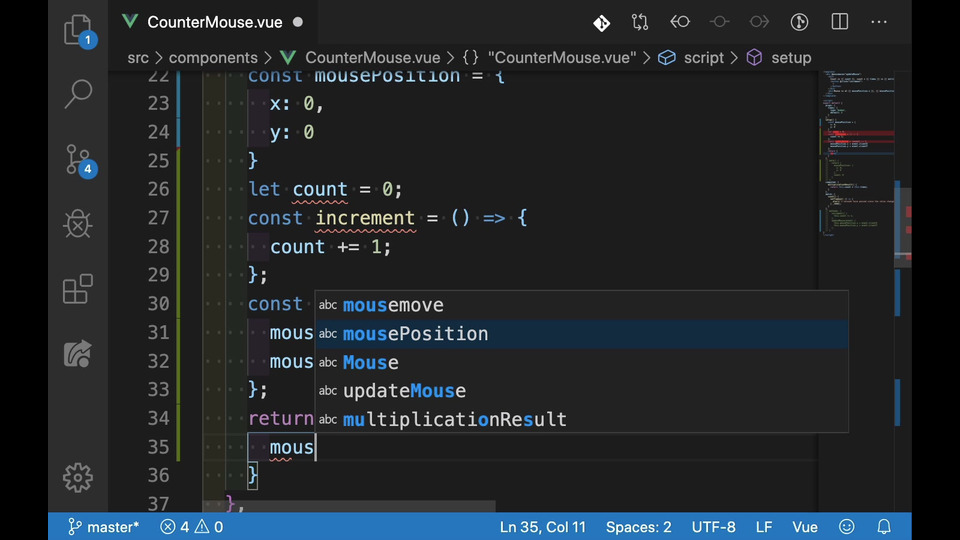Select 'mousePosition' autocomplete suggestion

(x=582, y=334)
